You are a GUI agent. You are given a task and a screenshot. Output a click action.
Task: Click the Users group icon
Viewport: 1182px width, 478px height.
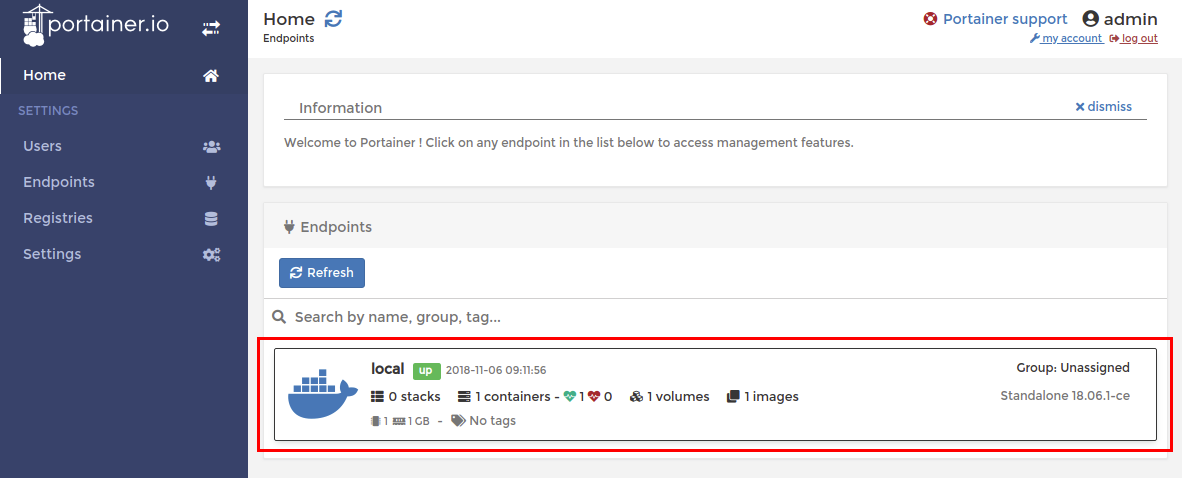pos(211,147)
